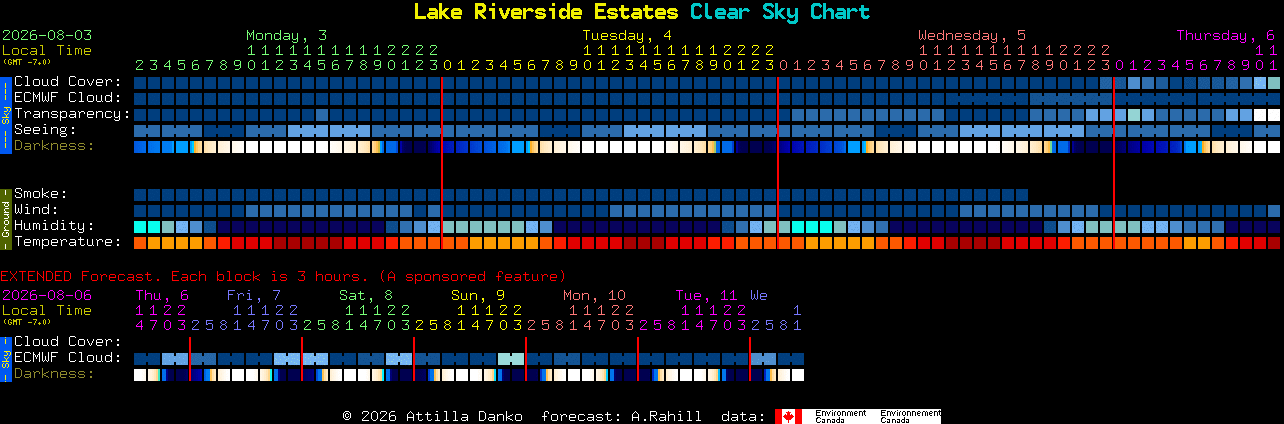Click the Temperature row label

tap(68, 242)
